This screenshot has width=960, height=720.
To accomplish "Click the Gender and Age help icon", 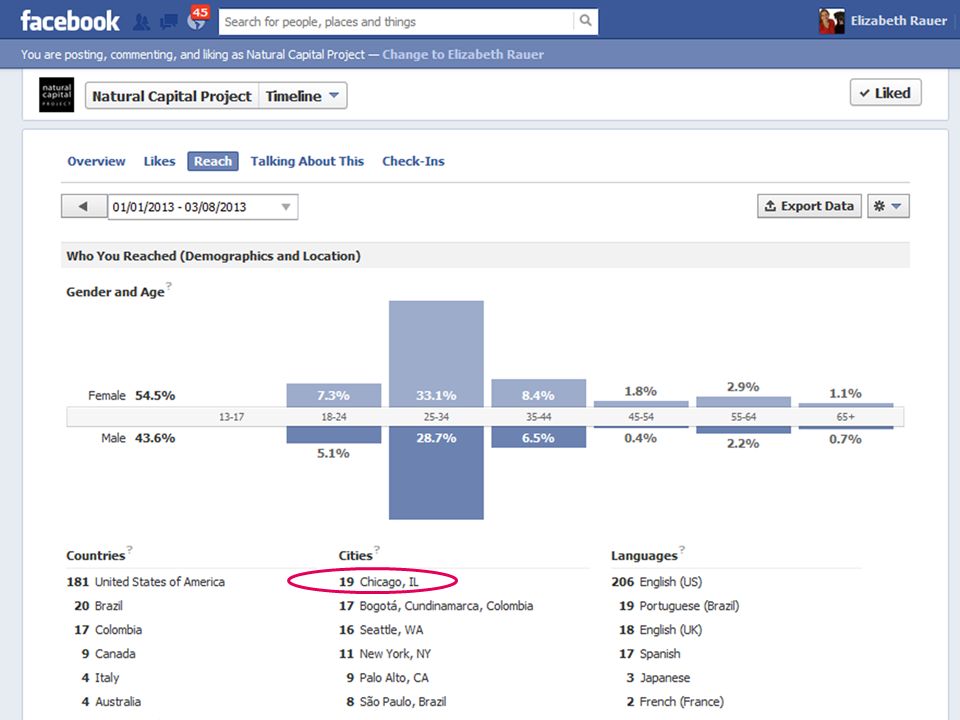I will tap(169, 285).
